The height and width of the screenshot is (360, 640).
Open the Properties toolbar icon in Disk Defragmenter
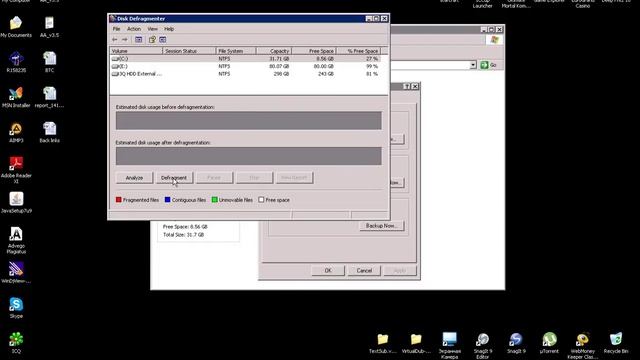pos(152,40)
